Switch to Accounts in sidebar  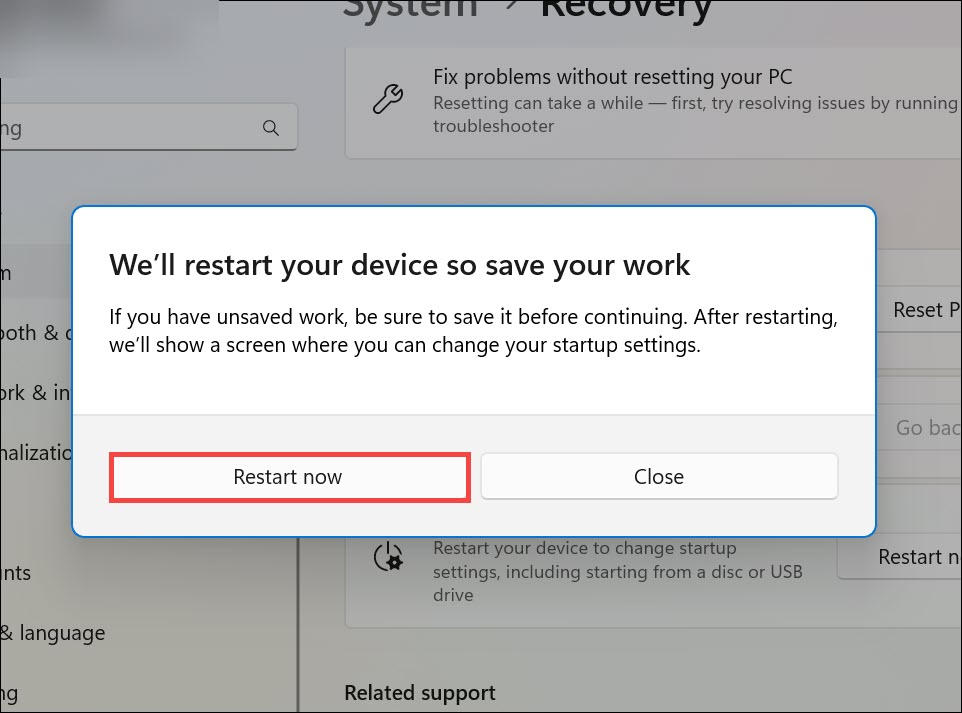pyautogui.click(x=18, y=573)
